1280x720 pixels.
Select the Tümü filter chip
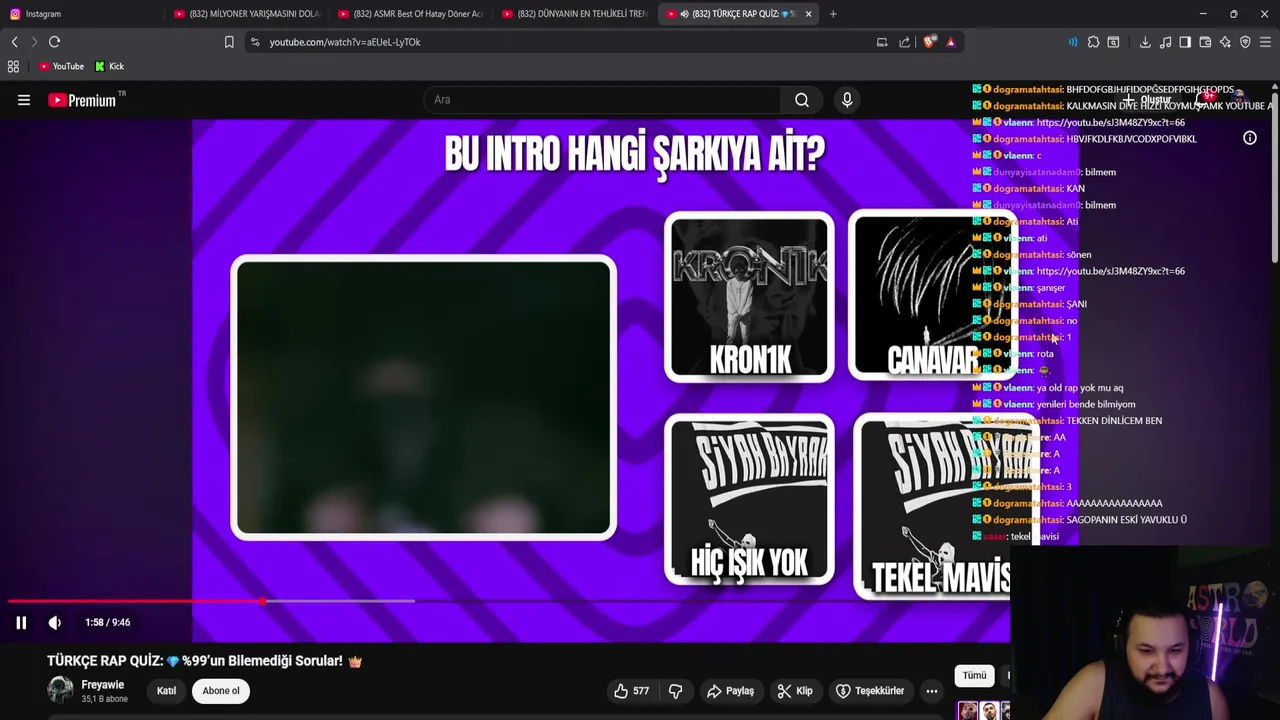click(974, 676)
